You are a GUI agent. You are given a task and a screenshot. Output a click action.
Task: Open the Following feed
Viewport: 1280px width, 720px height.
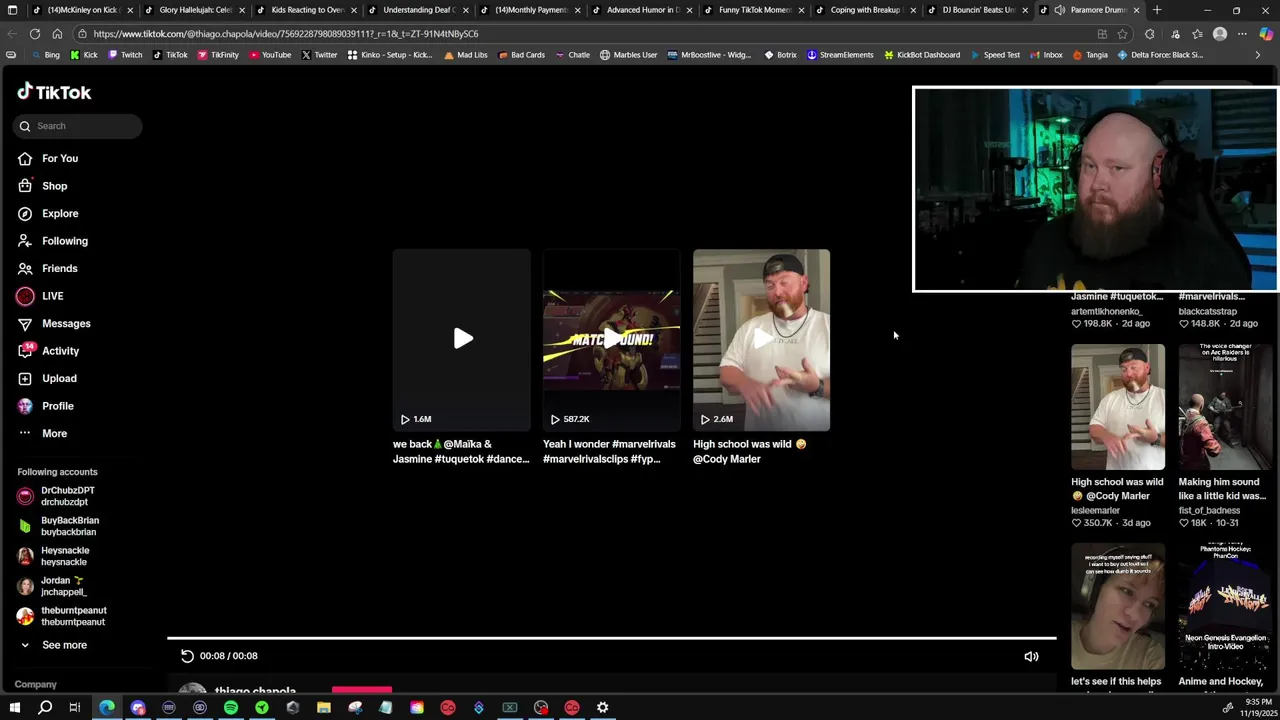[x=64, y=241]
